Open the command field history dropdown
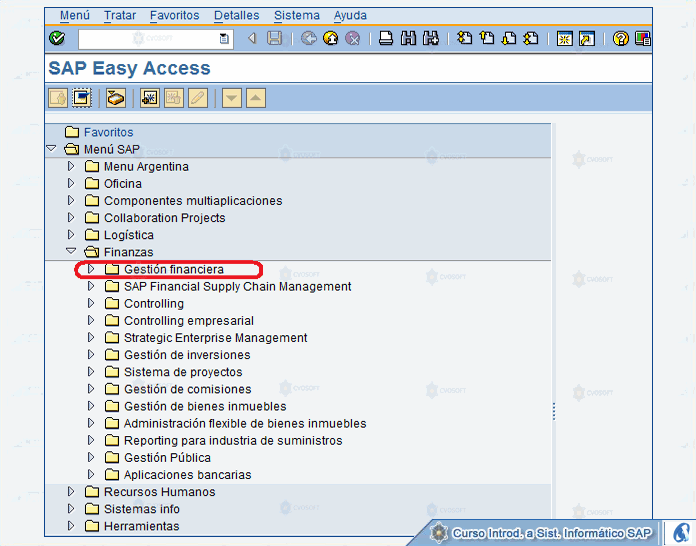The image size is (696, 546). (x=225, y=39)
